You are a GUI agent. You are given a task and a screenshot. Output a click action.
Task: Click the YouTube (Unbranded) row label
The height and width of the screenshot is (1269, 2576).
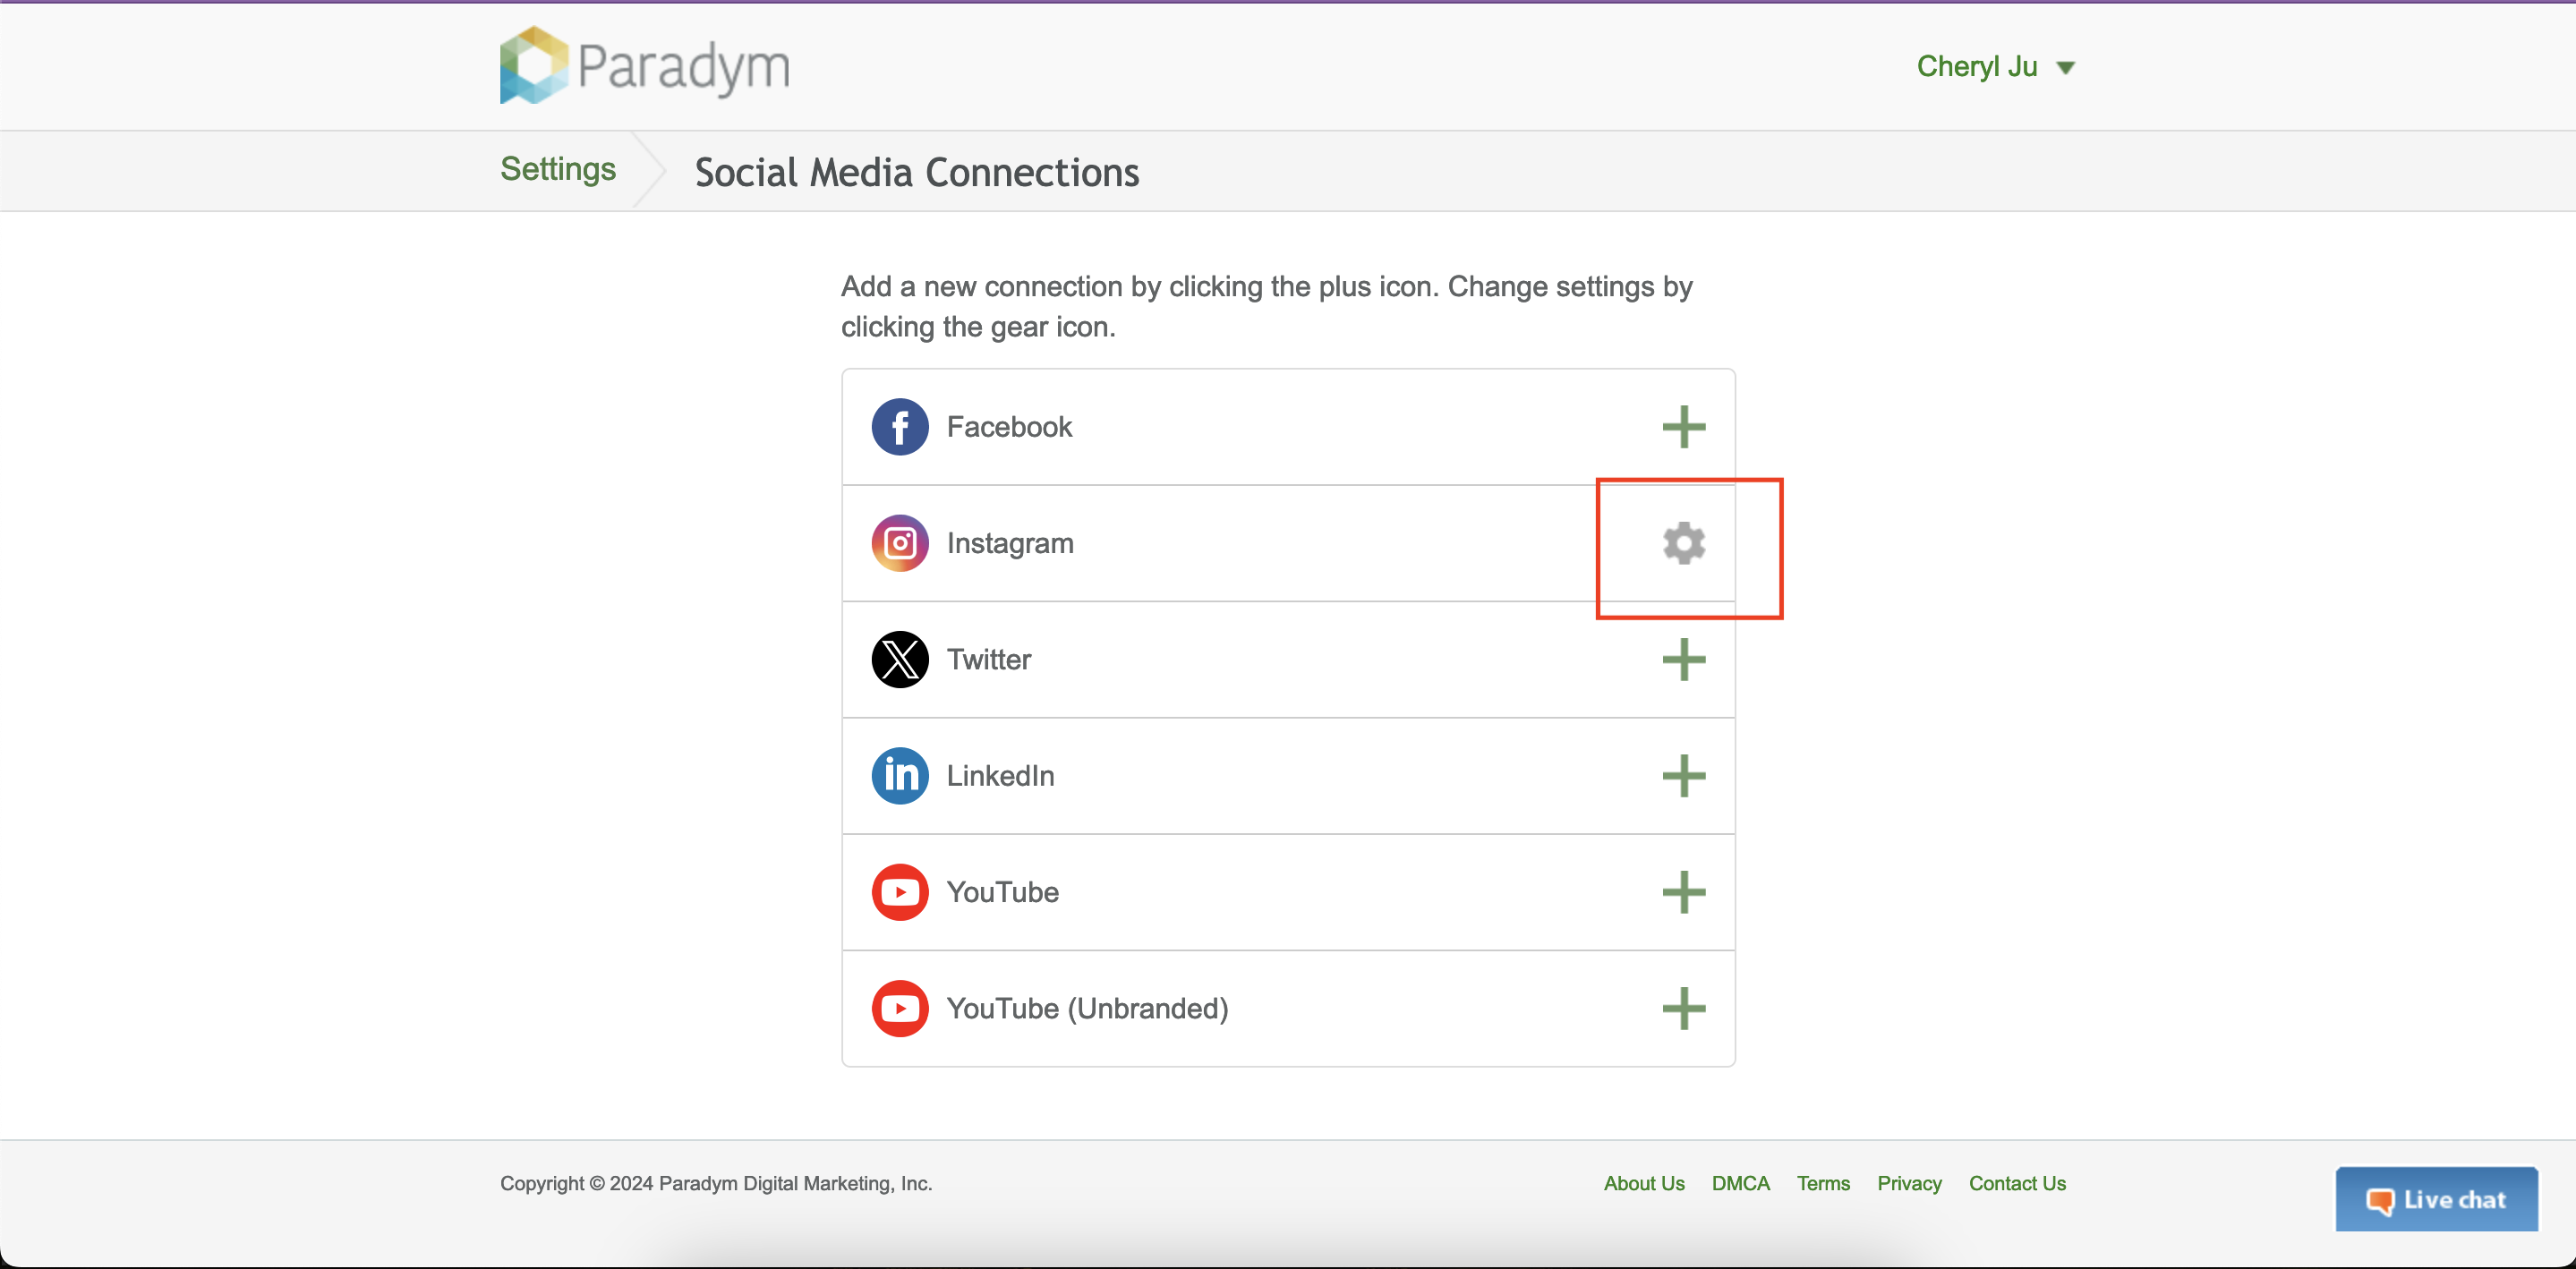click(1087, 1008)
